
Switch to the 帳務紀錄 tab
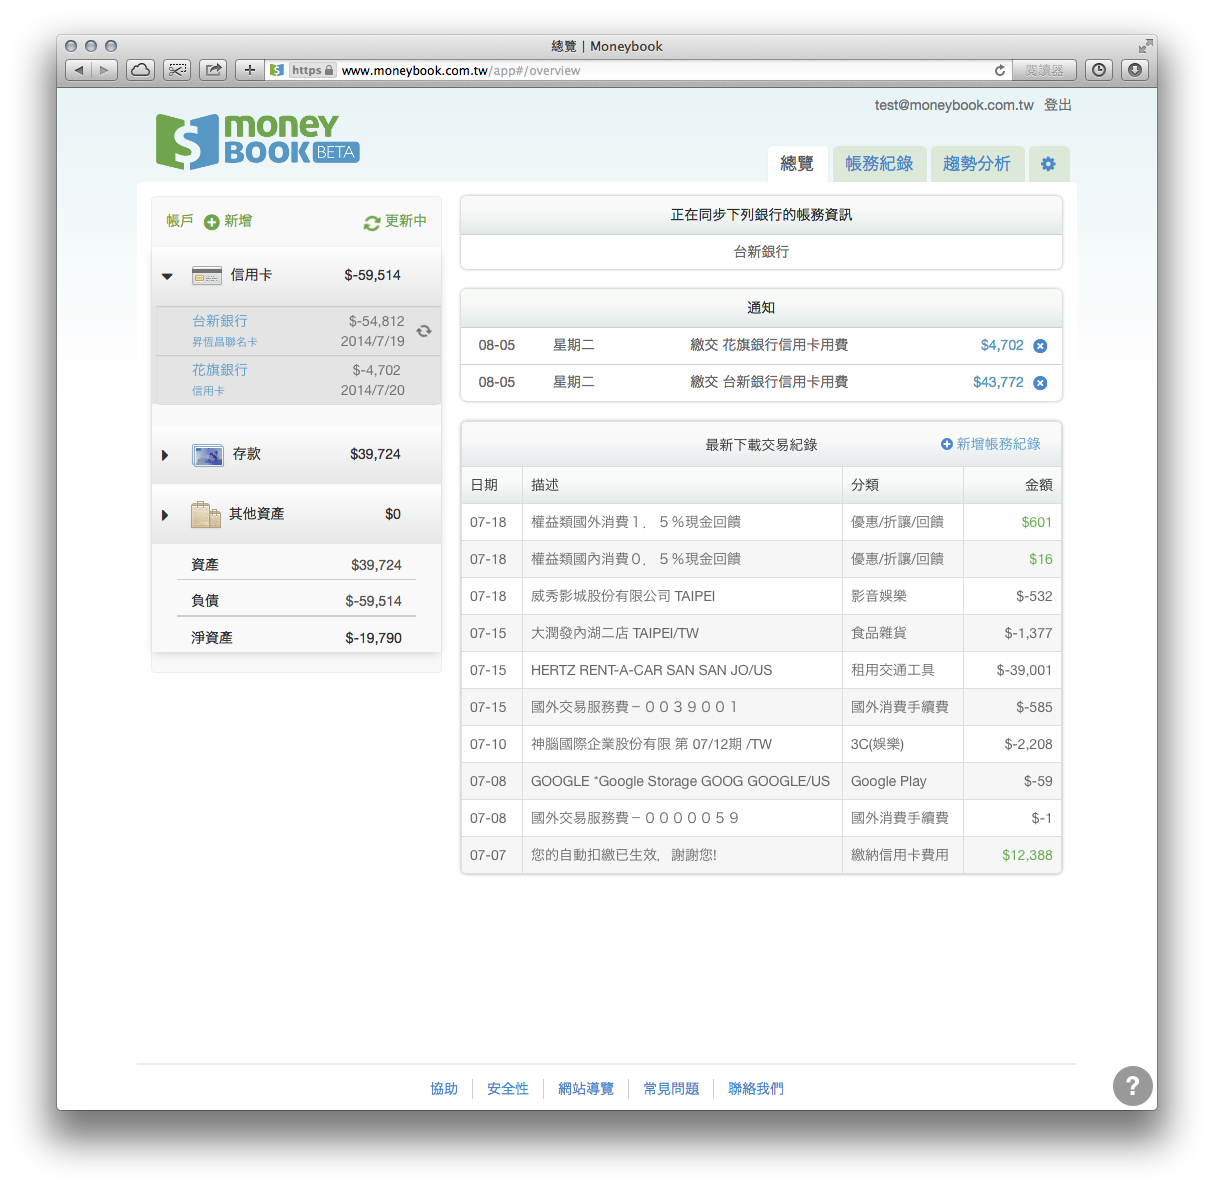click(879, 163)
